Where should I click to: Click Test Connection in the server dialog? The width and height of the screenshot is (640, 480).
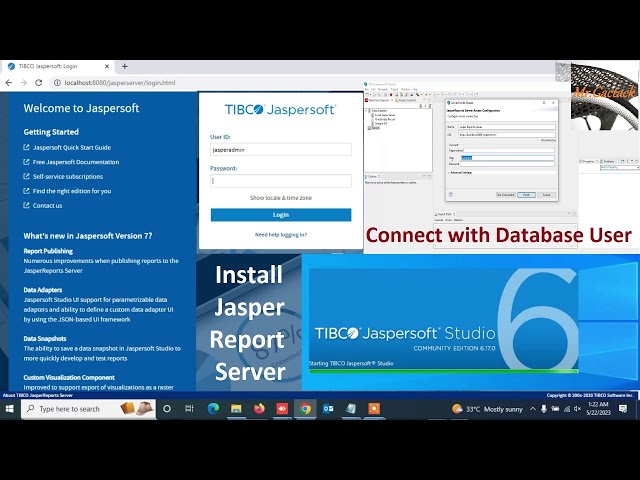pyautogui.click(x=506, y=195)
